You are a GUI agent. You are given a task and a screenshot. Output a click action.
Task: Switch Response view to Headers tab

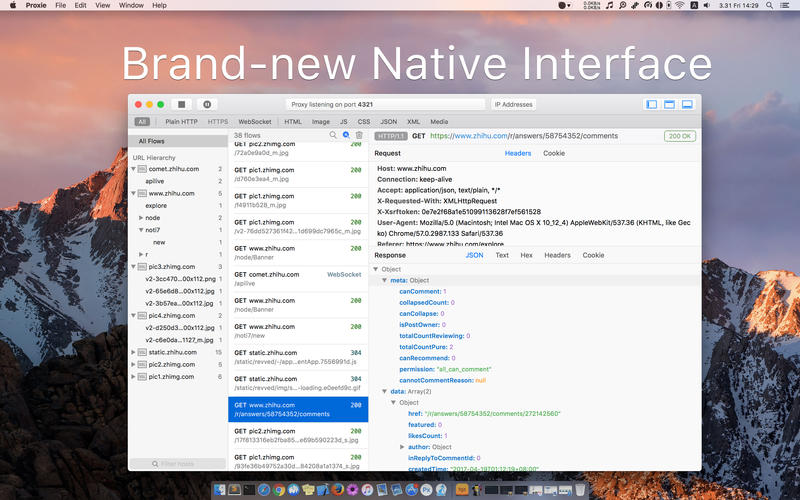pyautogui.click(x=557, y=255)
